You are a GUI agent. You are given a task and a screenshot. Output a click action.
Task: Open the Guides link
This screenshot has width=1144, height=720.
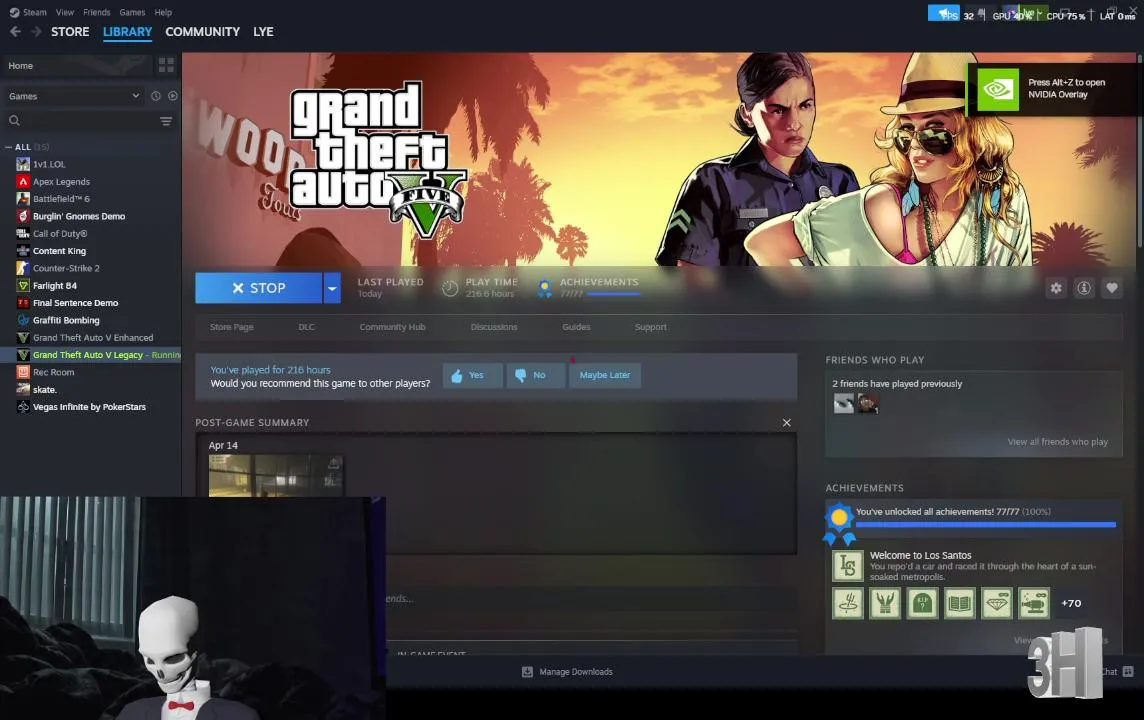point(576,327)
